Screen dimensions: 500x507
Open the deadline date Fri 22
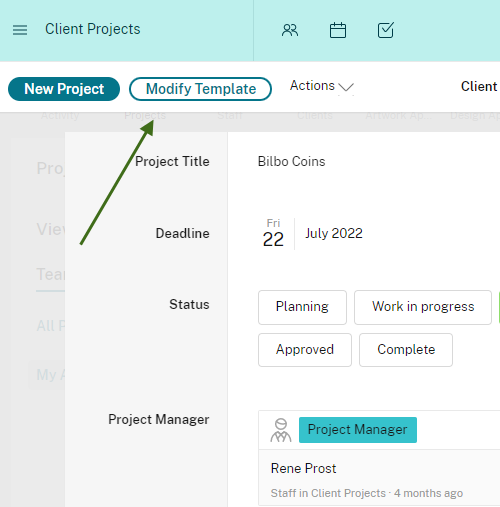click(273, 234)
